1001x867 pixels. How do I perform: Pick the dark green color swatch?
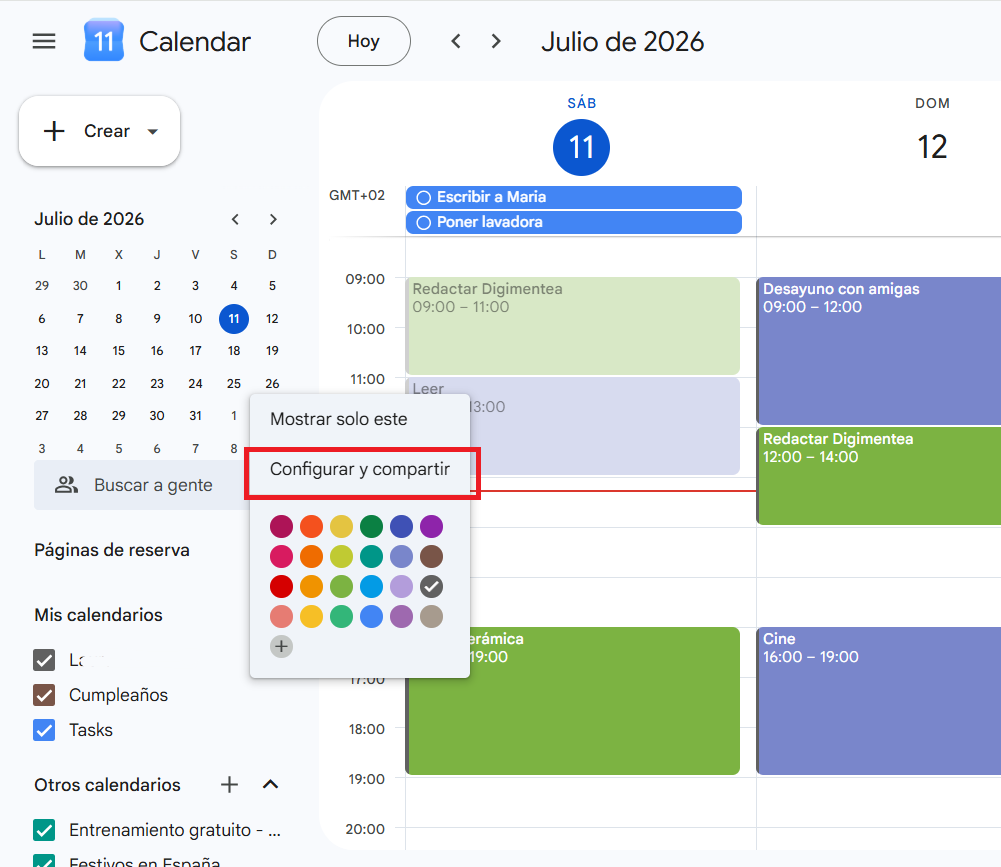tap(372, 527)
